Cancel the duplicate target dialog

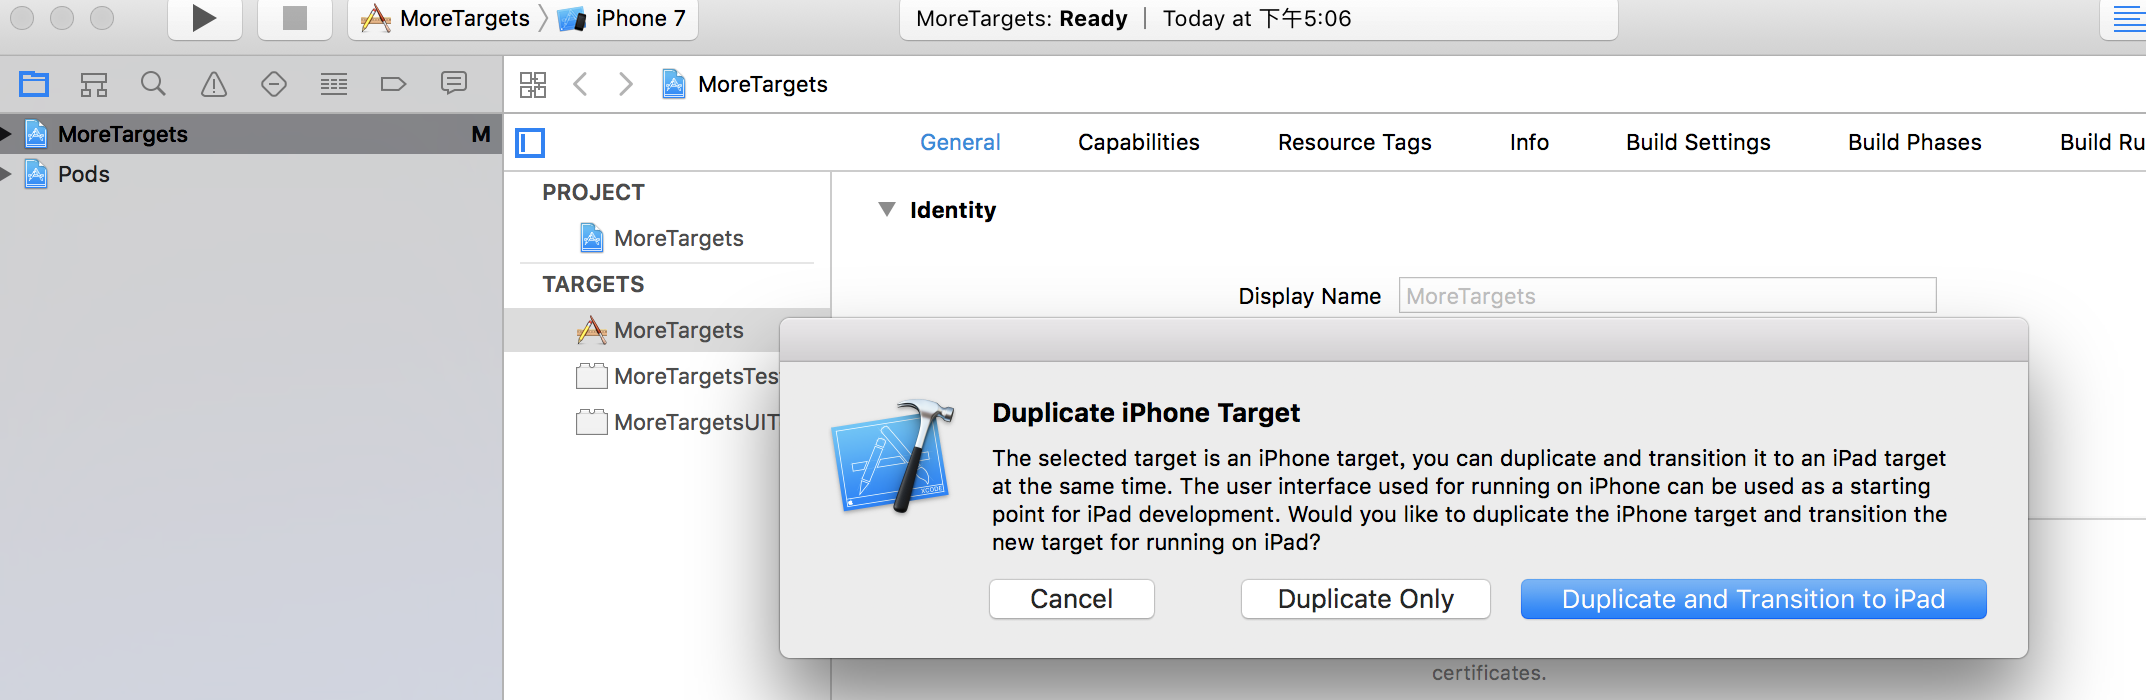(1071, 599)
